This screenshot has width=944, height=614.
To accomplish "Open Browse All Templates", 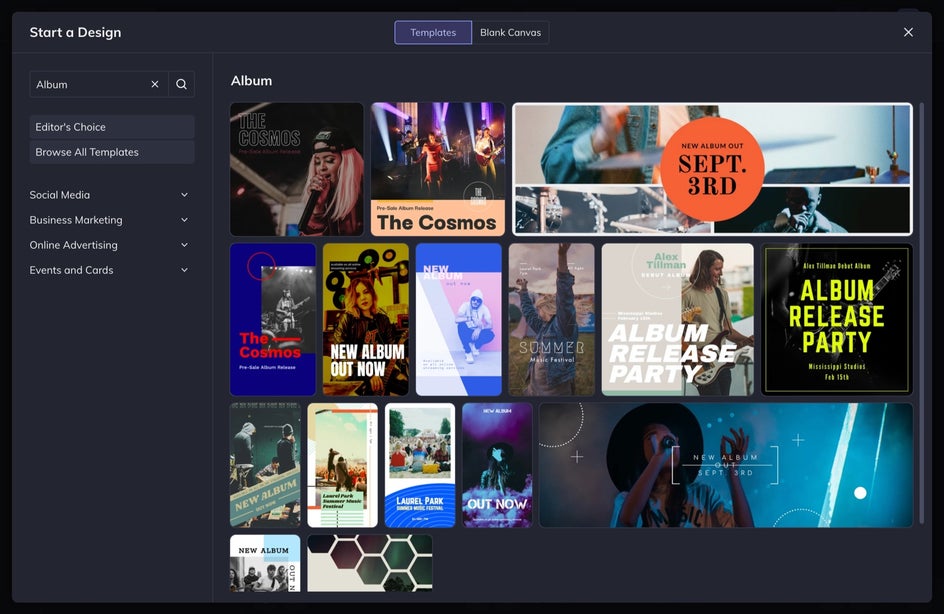I will (112, 152).
